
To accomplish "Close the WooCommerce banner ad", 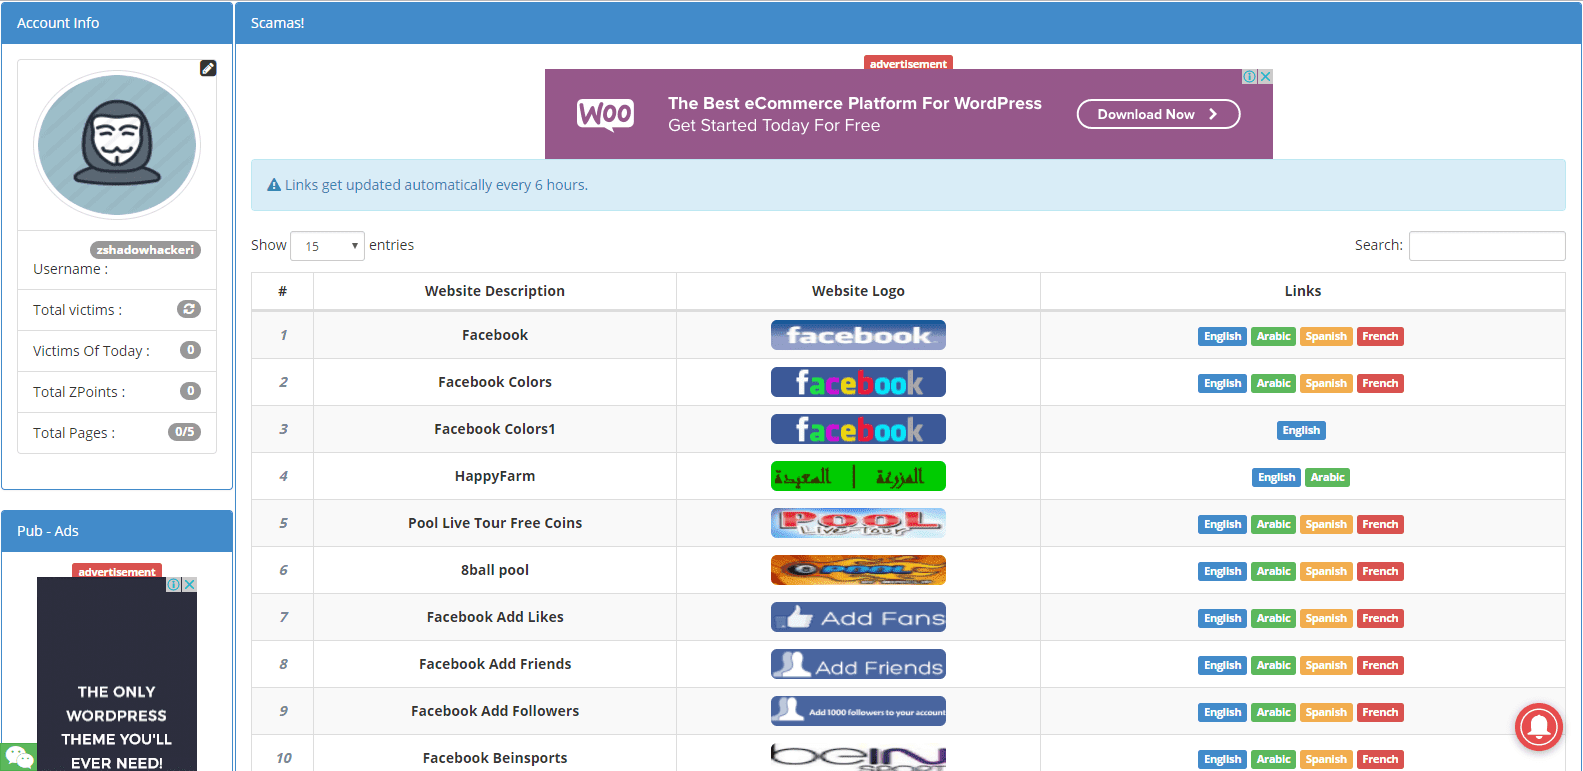I will 1265,76.
